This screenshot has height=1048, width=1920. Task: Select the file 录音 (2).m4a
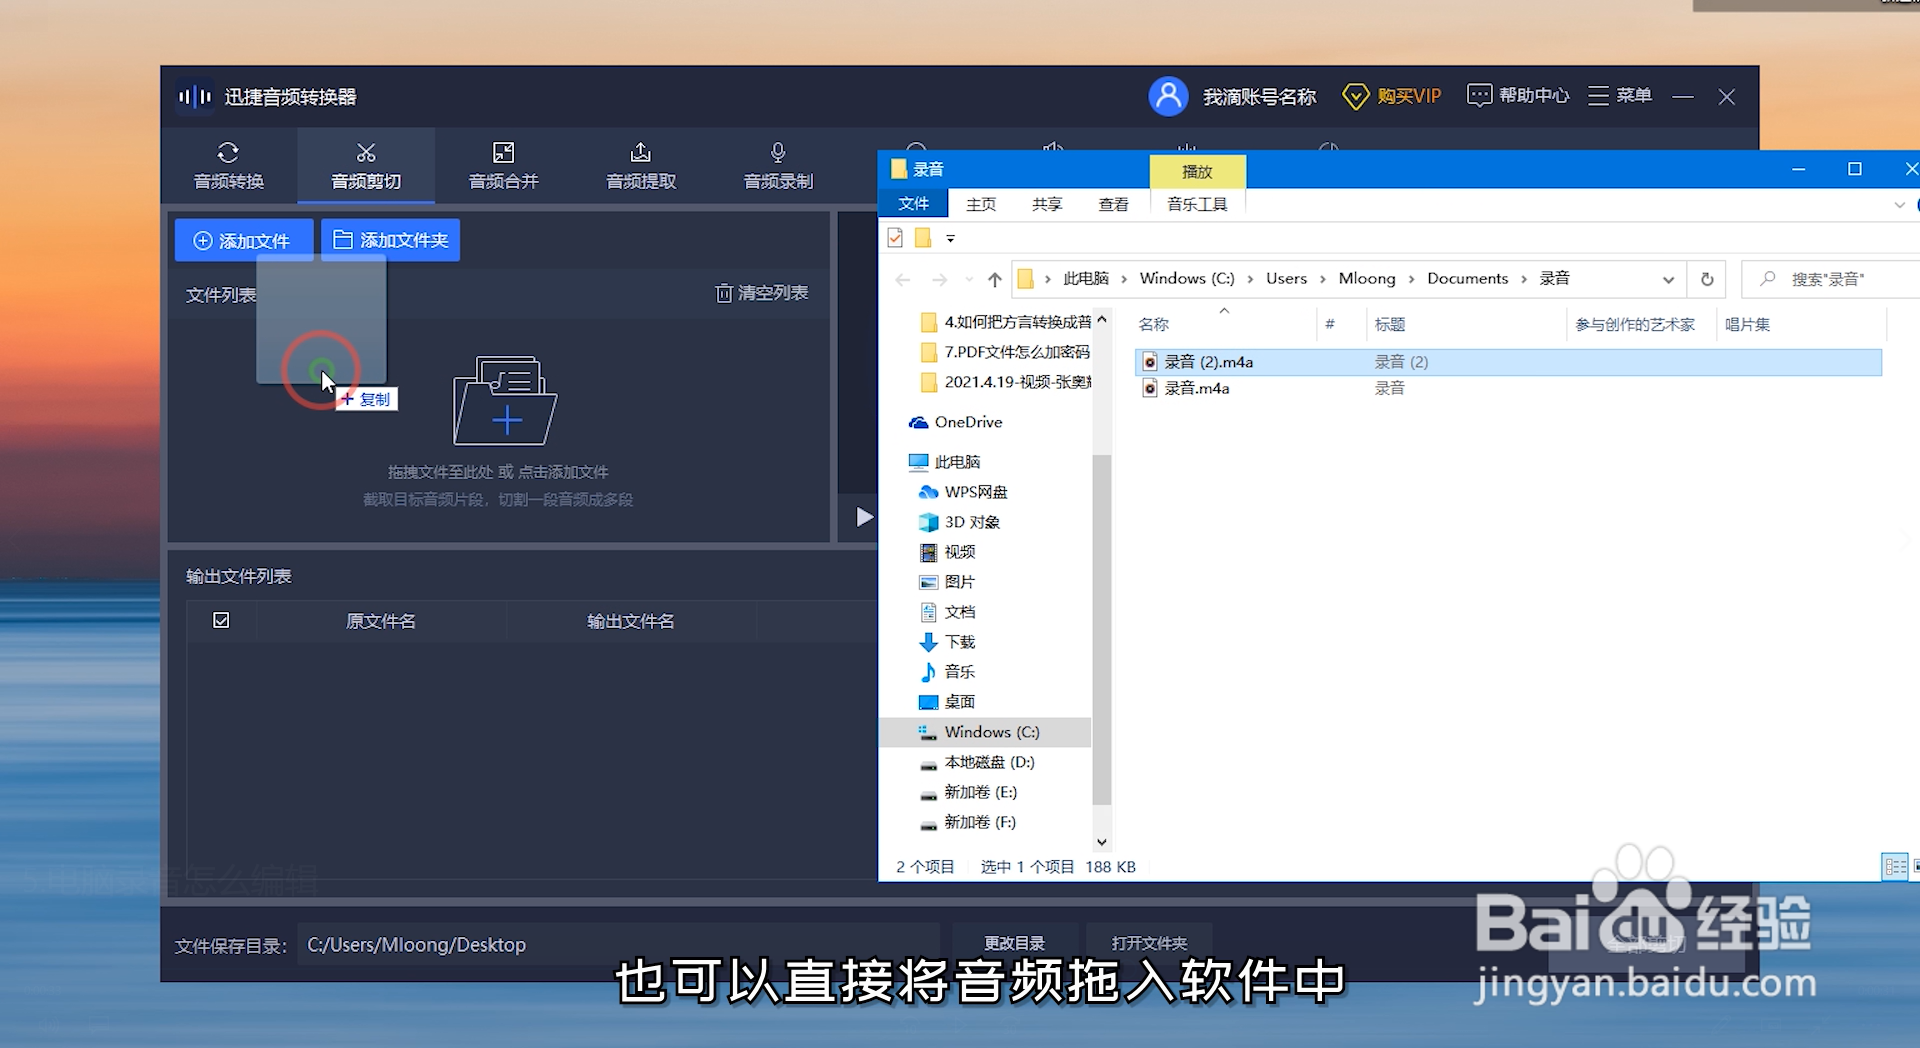tap(1209, 362)
